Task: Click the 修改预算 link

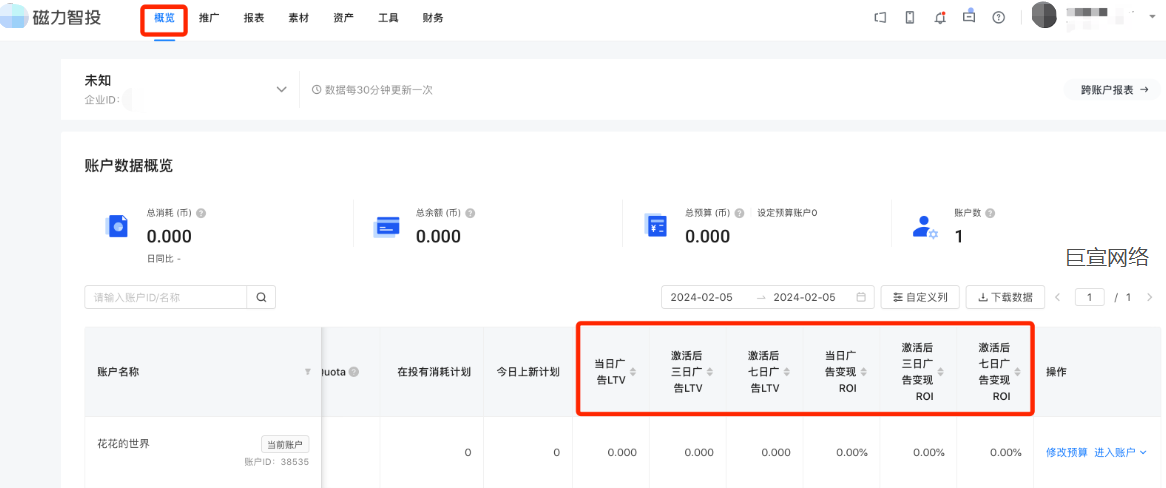Action: coord(1067,452)
